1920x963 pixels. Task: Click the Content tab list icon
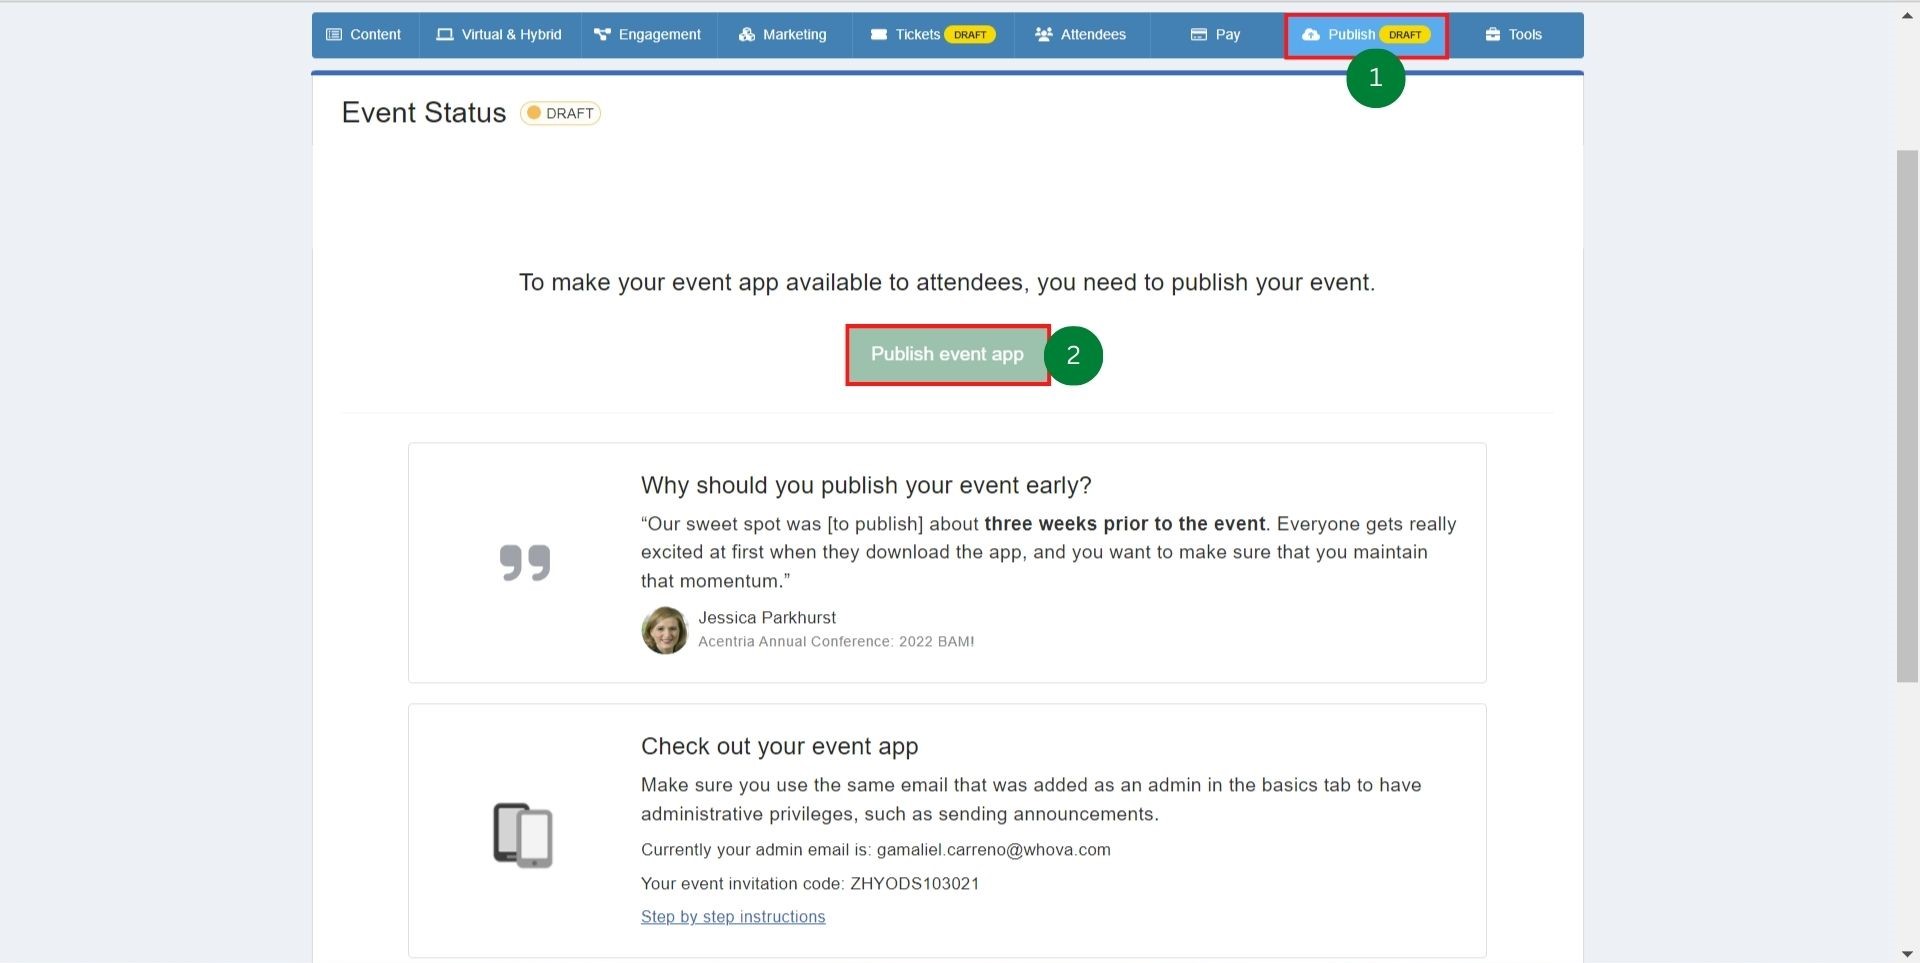pyautogui.click(x=334, y=35)
